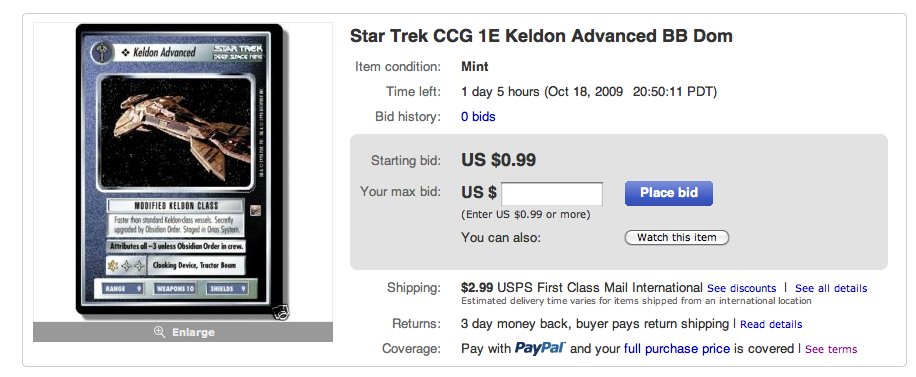The image size is (916, 377).
Task: Open the See discounts shipping link
Action: coord(741,288)
